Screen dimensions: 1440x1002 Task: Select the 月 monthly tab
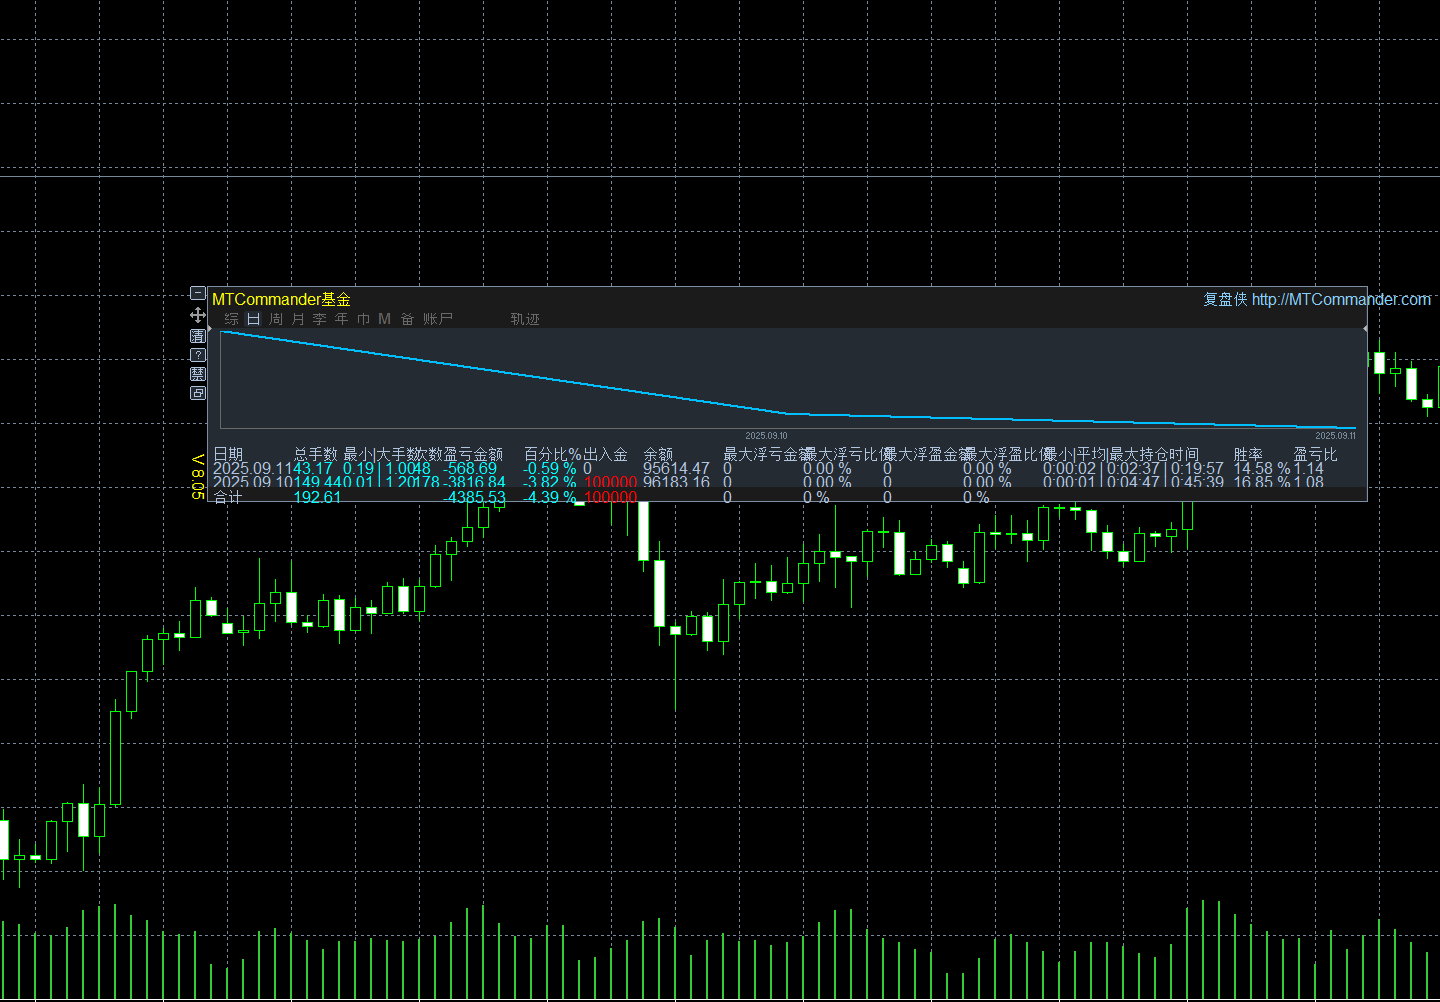click(298, 319)
